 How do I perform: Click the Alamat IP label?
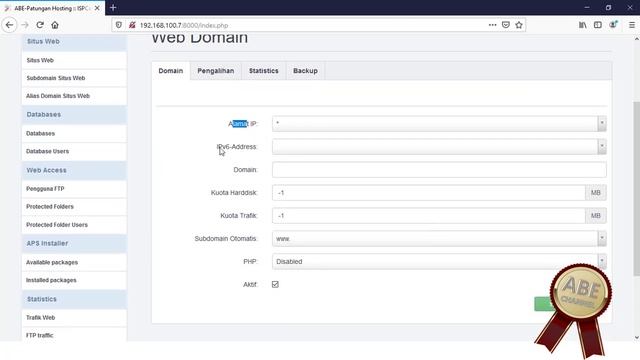(243, 124)
